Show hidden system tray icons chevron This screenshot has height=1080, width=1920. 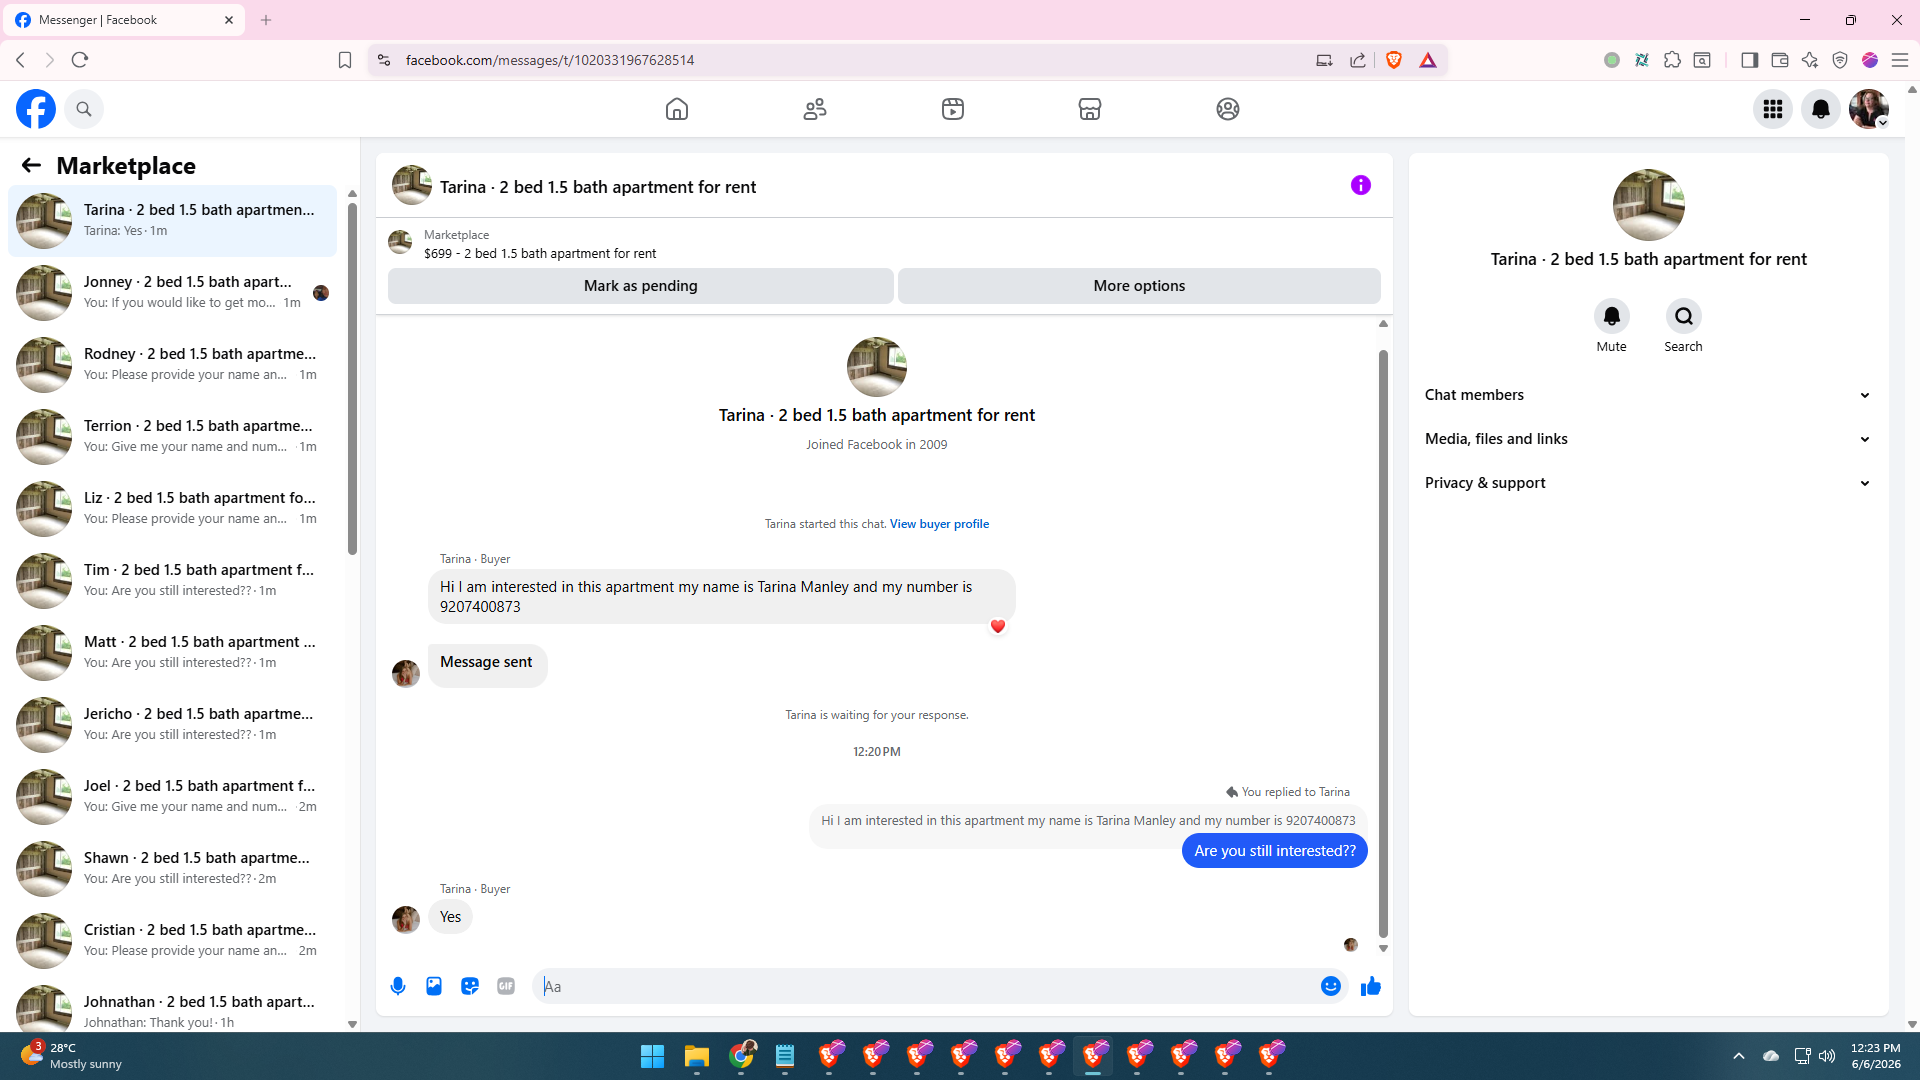[x=1739, y=1056]
